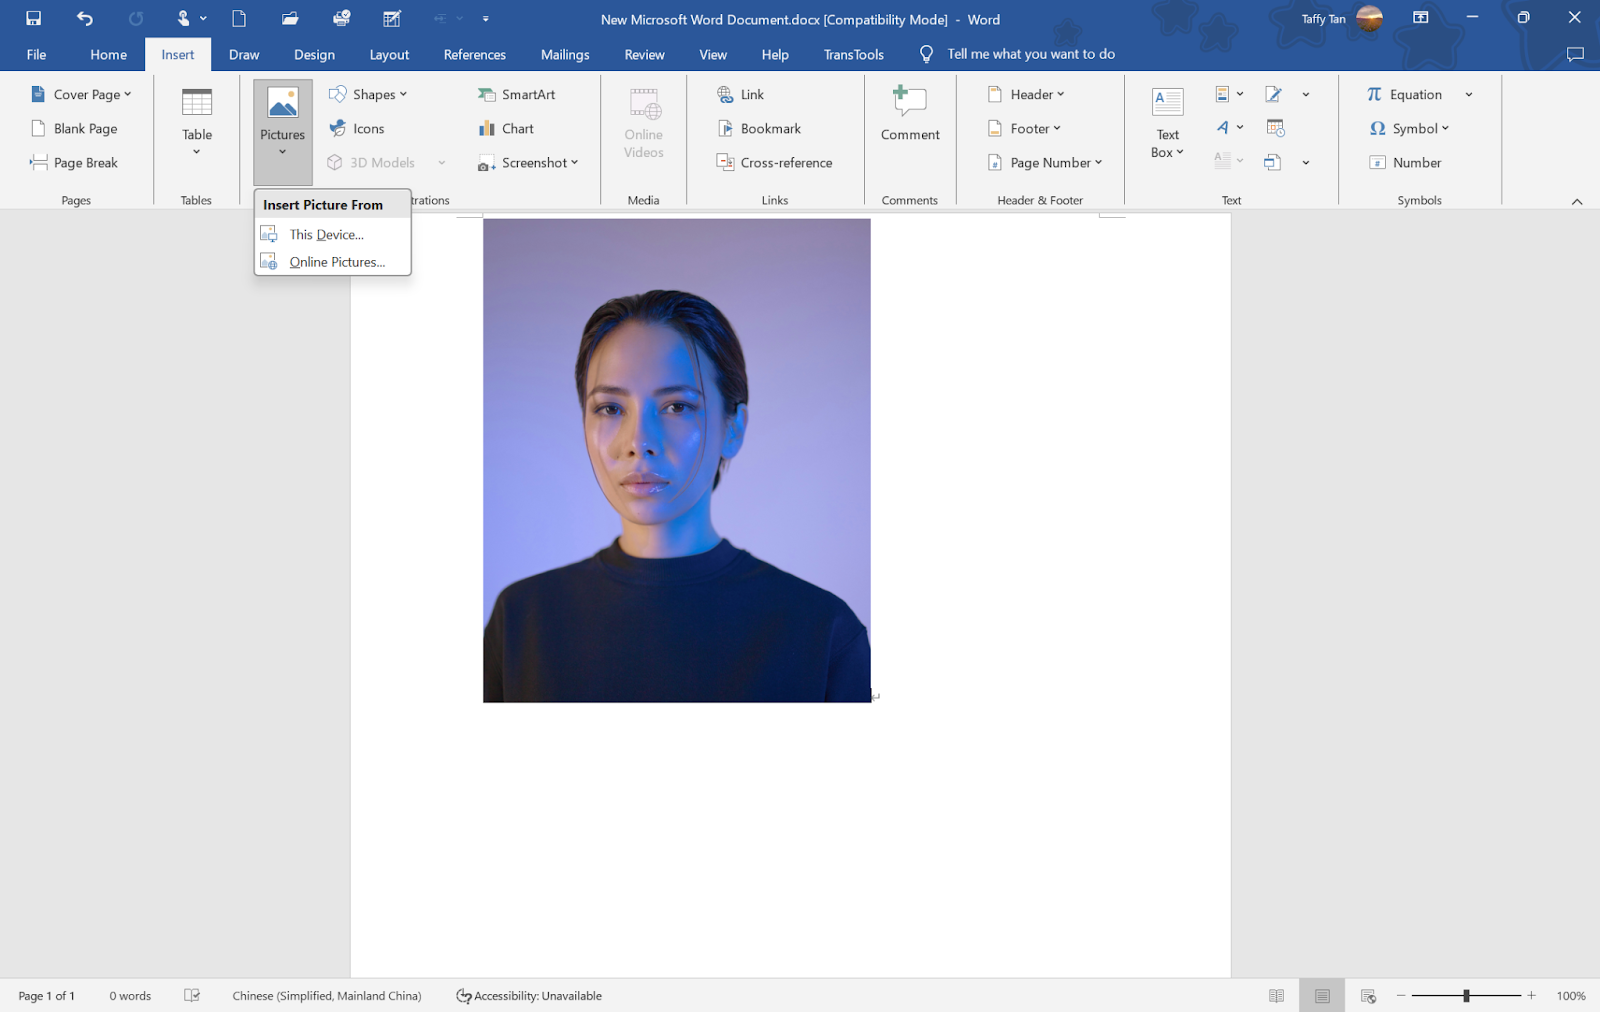Screen dimensions: 1600x1012
Task: Switch to the Mailings tab
Action: 565,54
